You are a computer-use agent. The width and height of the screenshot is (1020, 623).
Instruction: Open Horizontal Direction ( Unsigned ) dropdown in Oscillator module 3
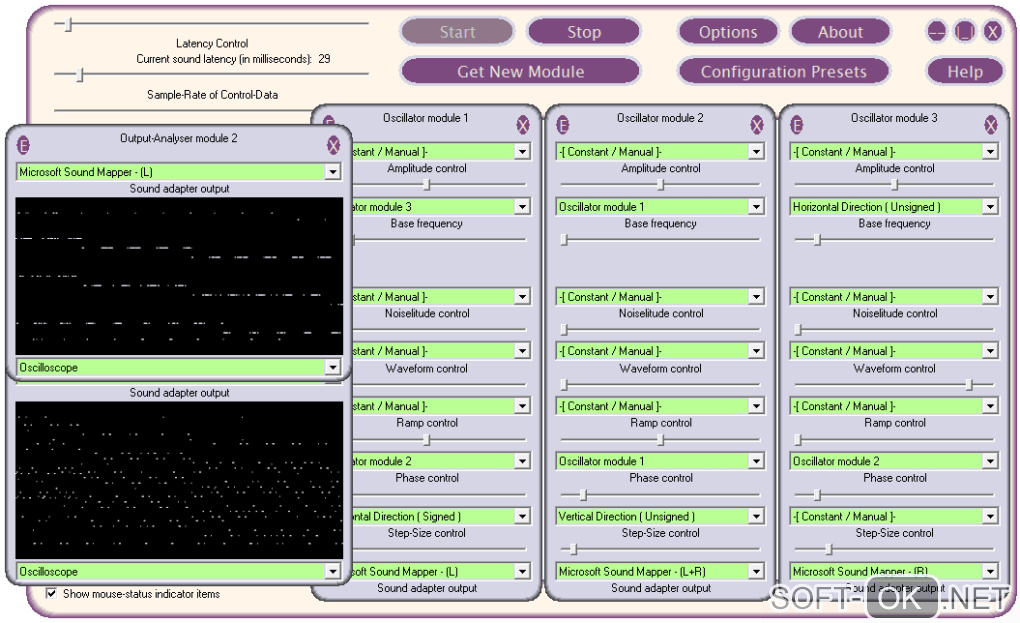[x=894, y=207]
